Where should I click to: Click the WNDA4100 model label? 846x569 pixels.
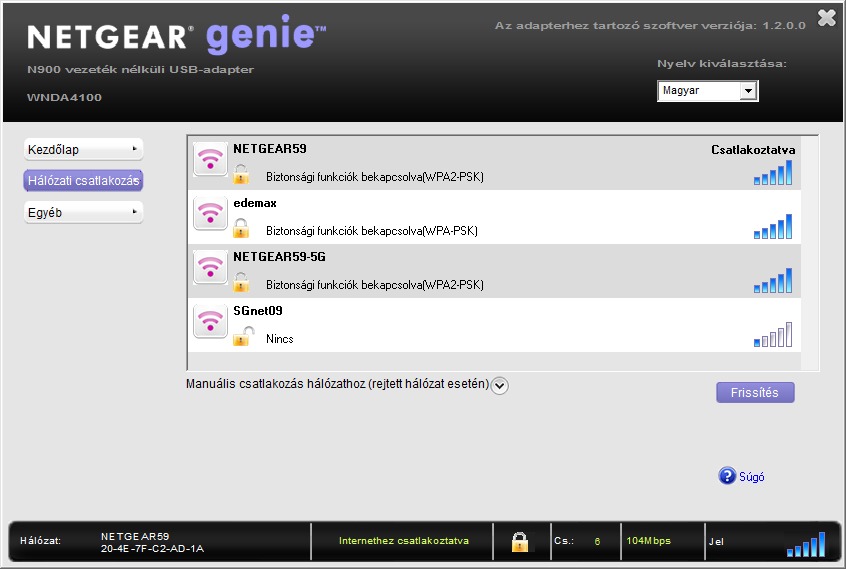(x=64, y=98)
